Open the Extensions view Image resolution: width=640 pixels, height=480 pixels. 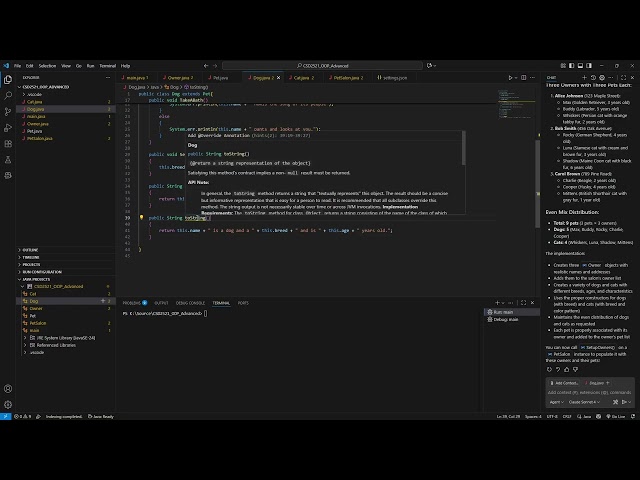coord(8,144)
